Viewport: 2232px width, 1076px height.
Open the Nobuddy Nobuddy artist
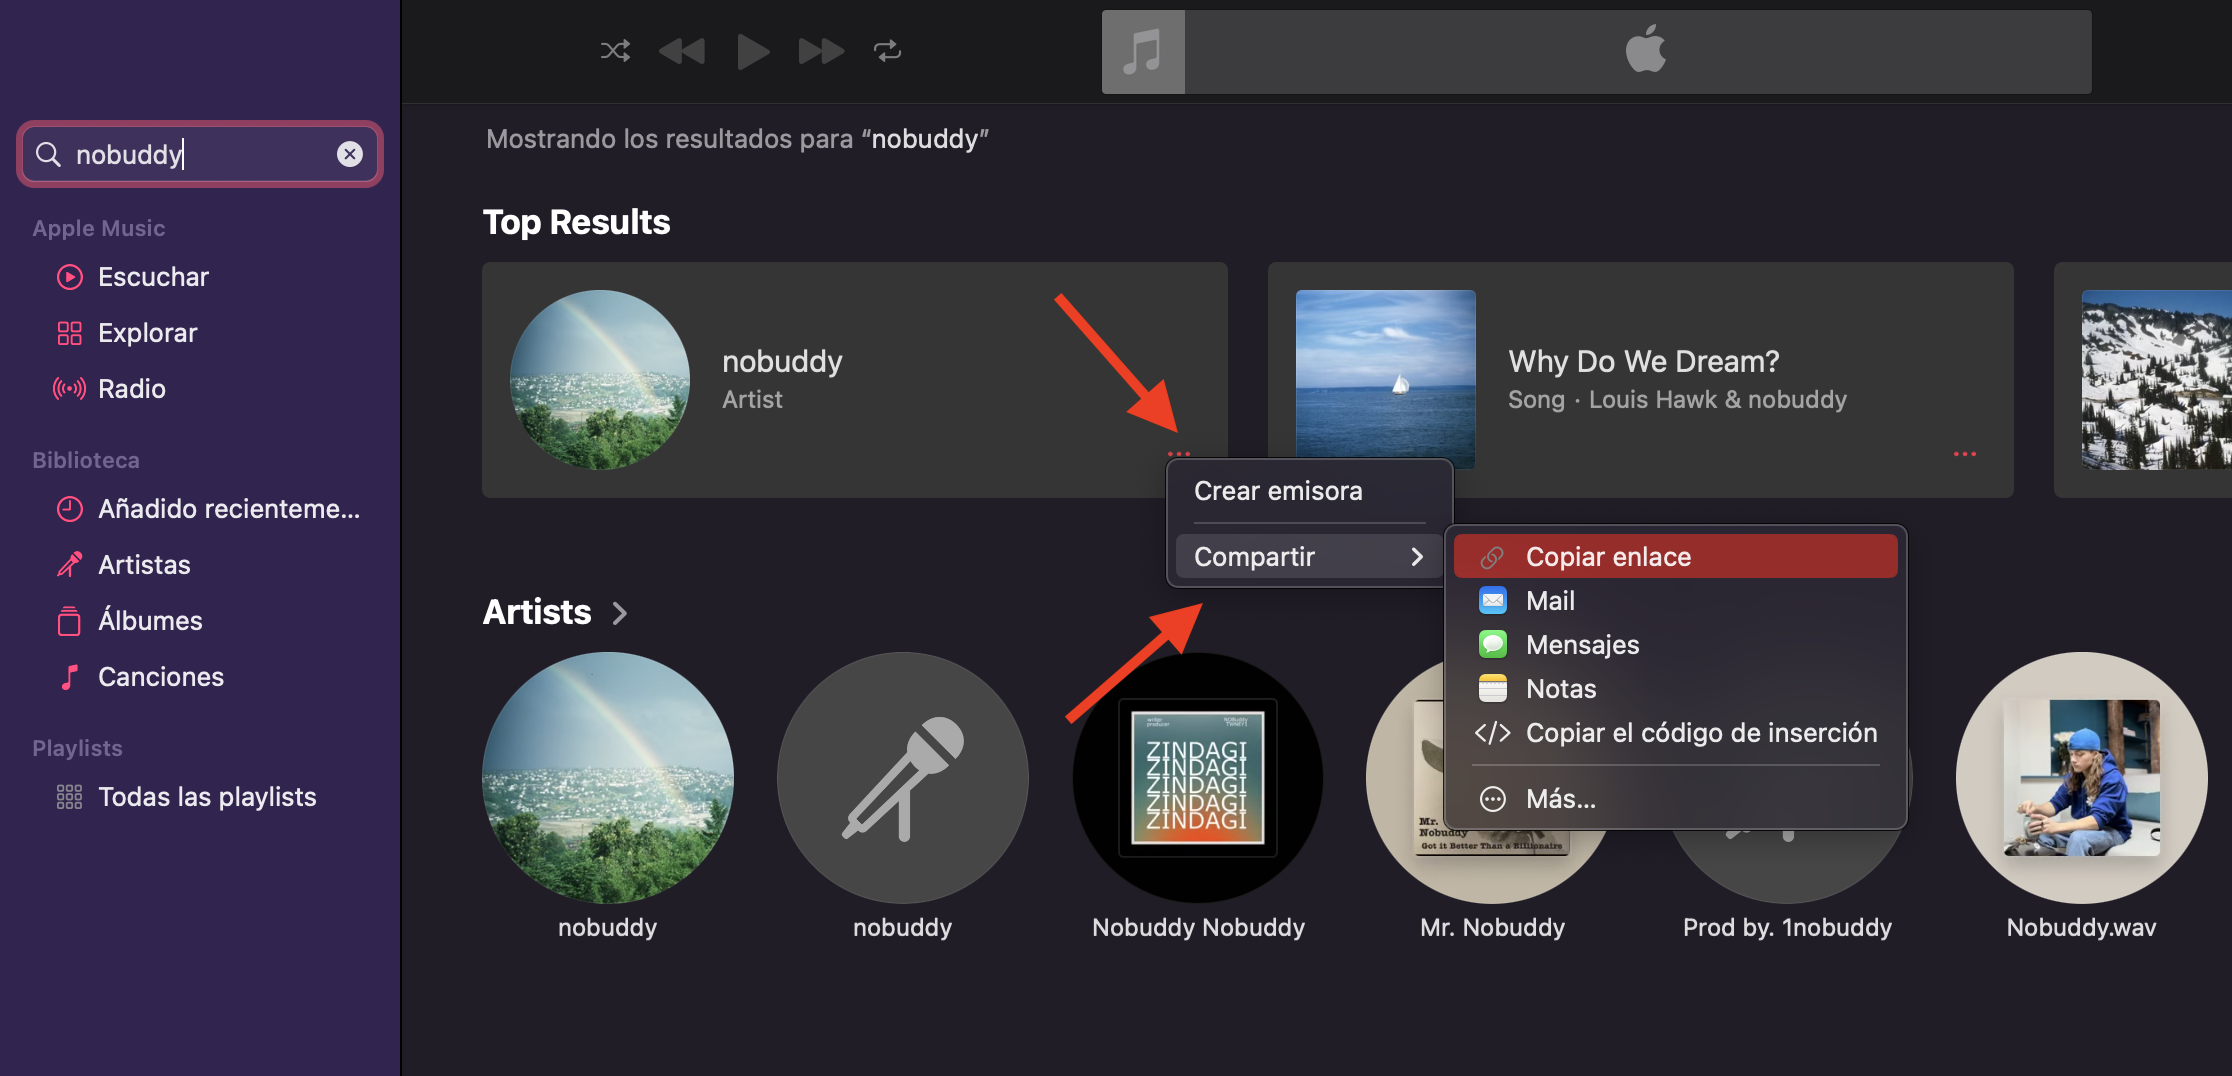[x=1198, y=778]
